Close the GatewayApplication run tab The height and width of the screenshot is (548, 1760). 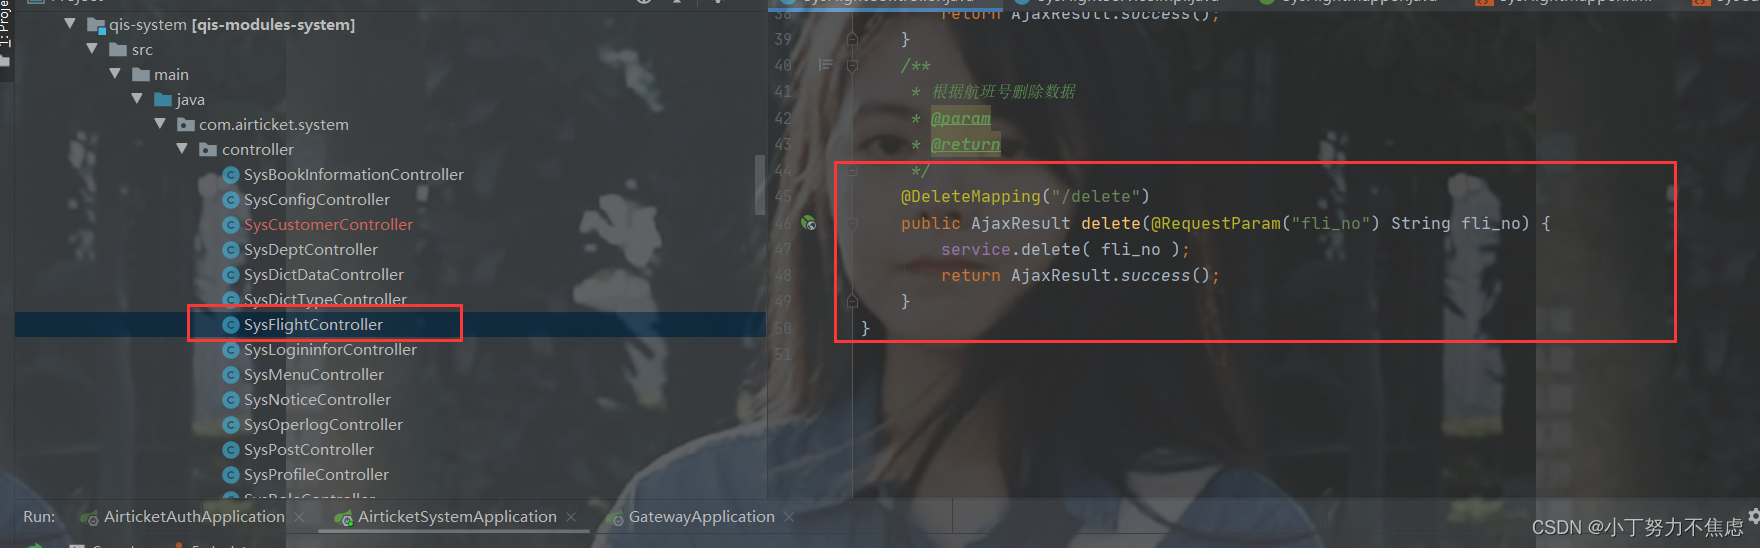(x=789, y=517)
